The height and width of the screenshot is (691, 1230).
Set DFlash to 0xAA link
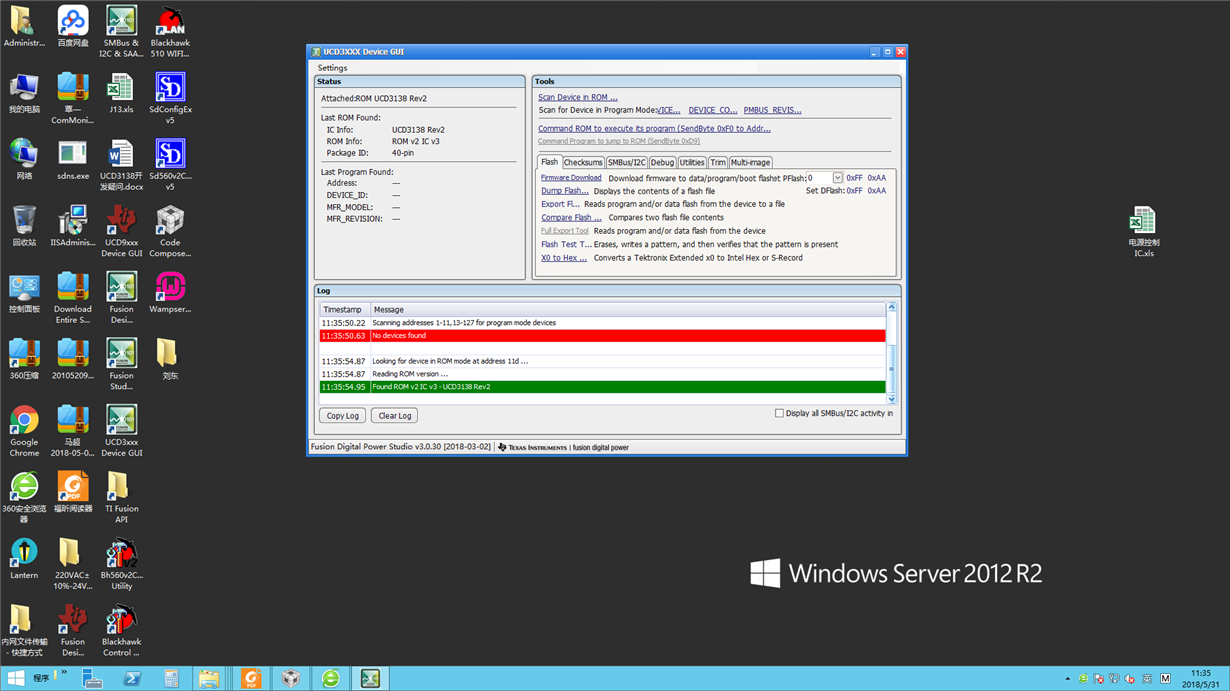tap(876, 191)
